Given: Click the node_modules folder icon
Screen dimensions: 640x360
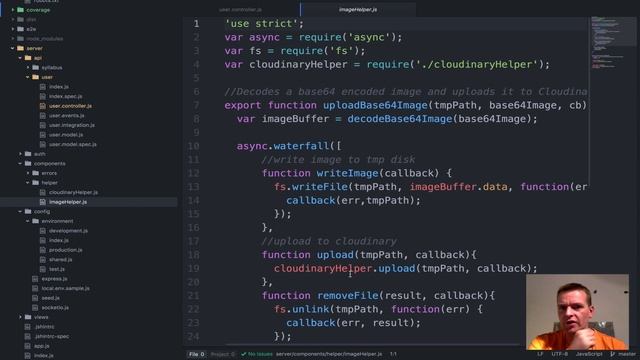Looking at the screenshot, I should point(20,39).
